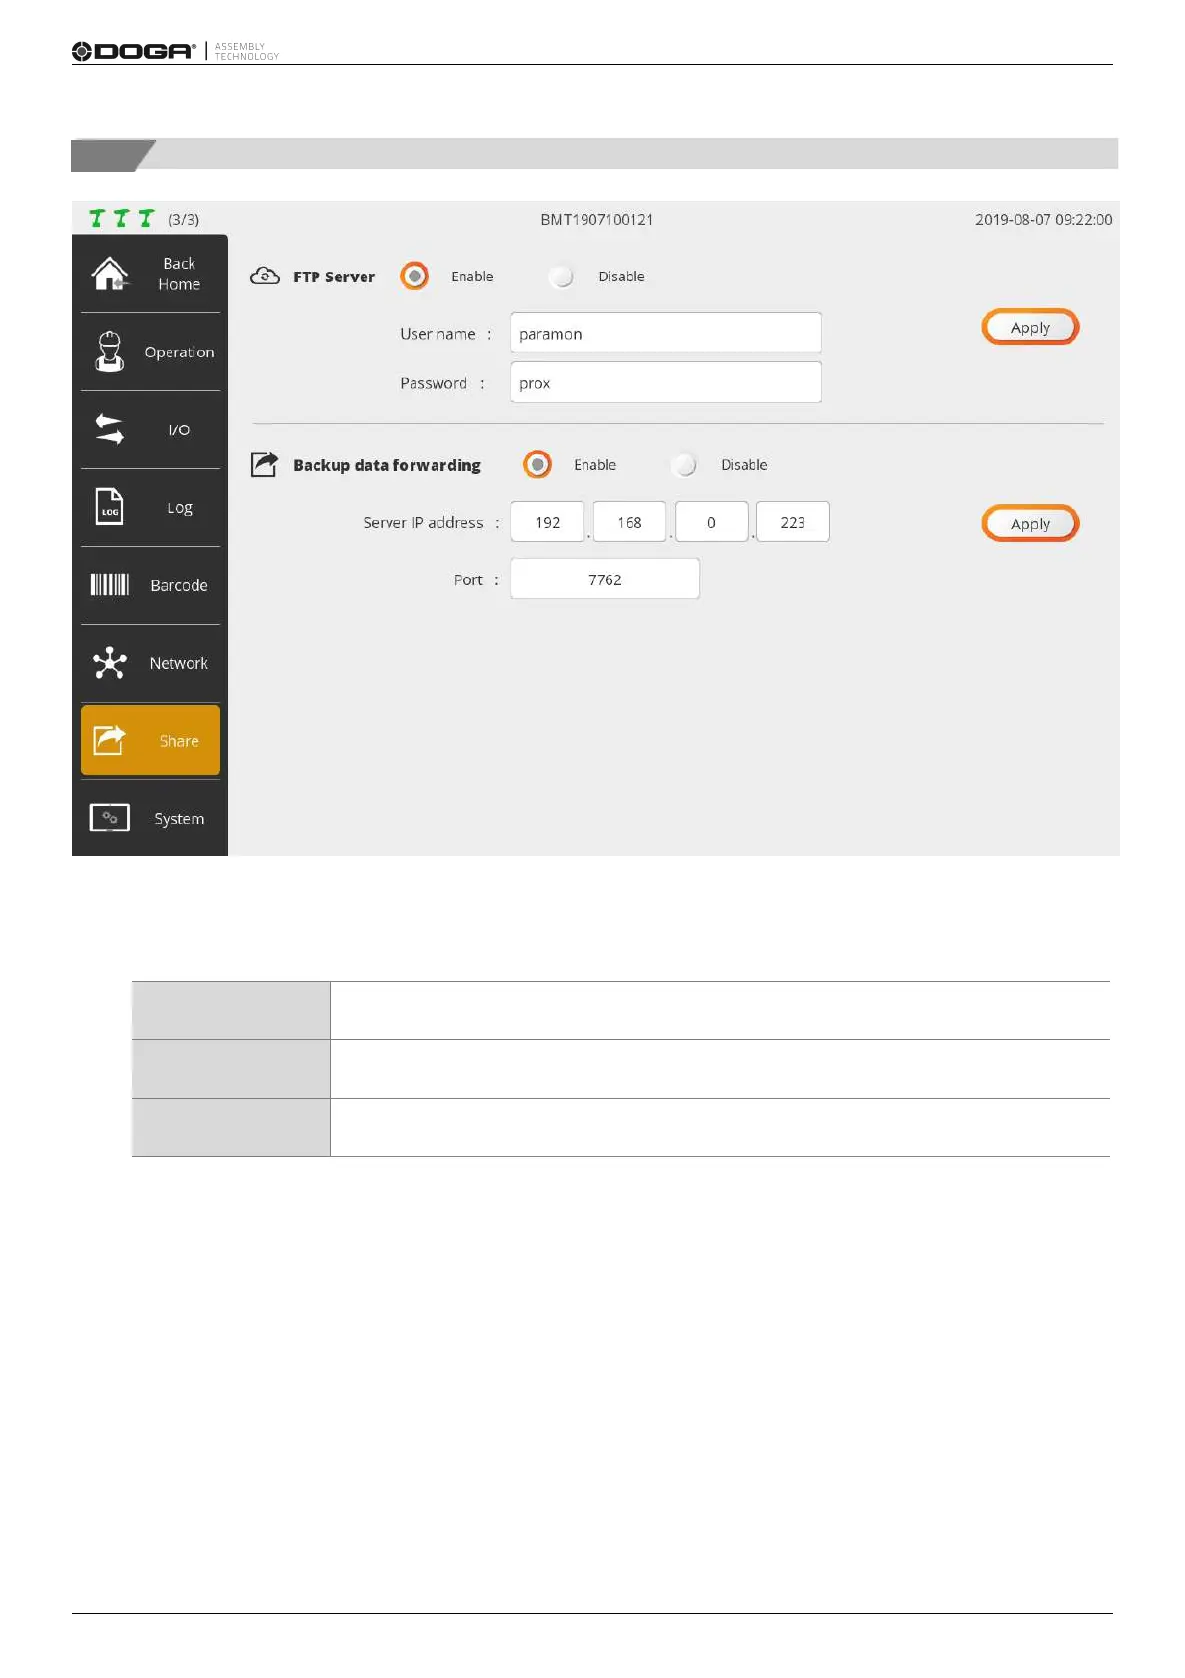Click the FTP Server heading text
This screenshot has height=1678, width=1185.
pyautogui.click(x=334, y=277)
